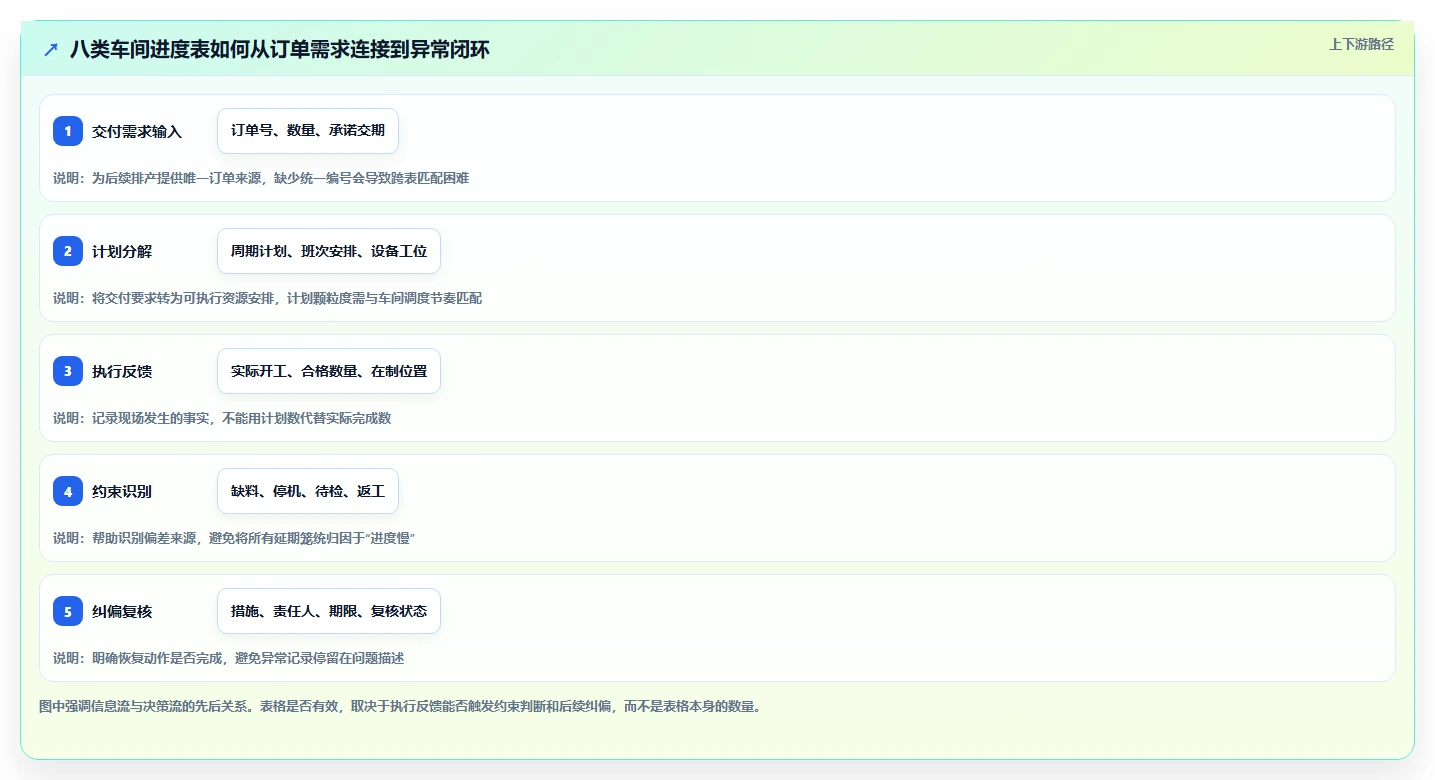Select the 交付需求输入 step label
Viewport: 1435px width, 780px height.
click(x=137, y=131)
